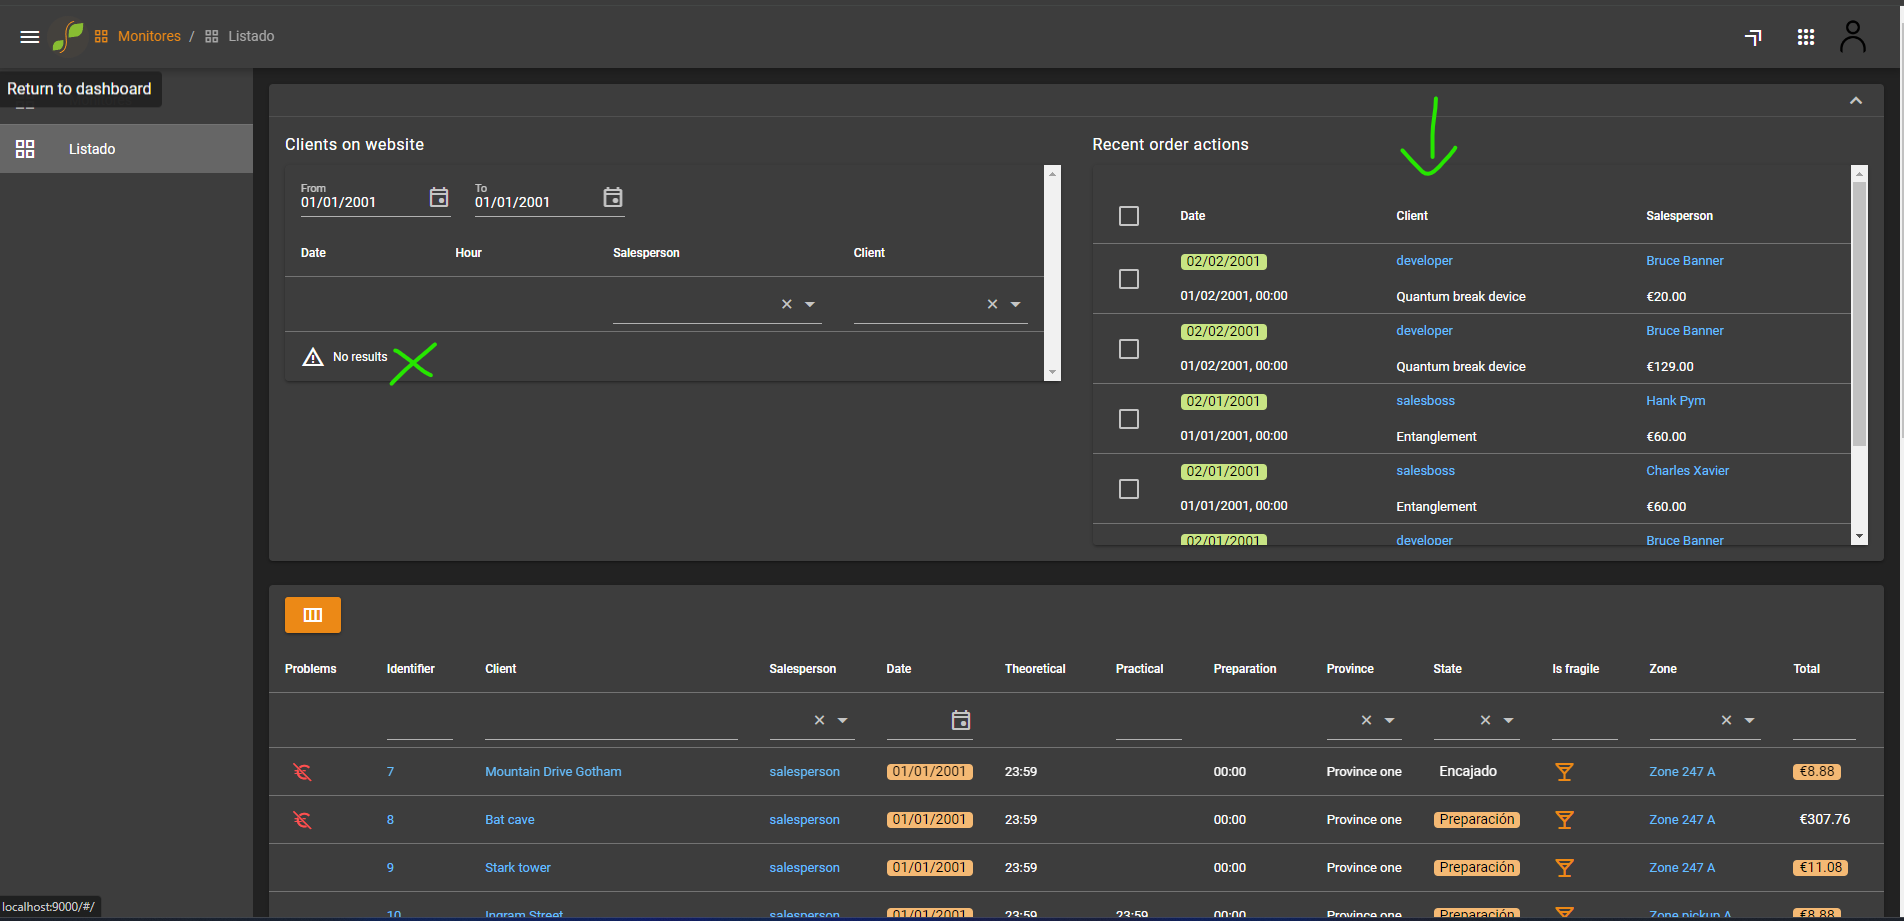The width and height of the screenshot is (1904, 921).
Task: Open the To date calendar picker
Action: click(x=613, y=197)
